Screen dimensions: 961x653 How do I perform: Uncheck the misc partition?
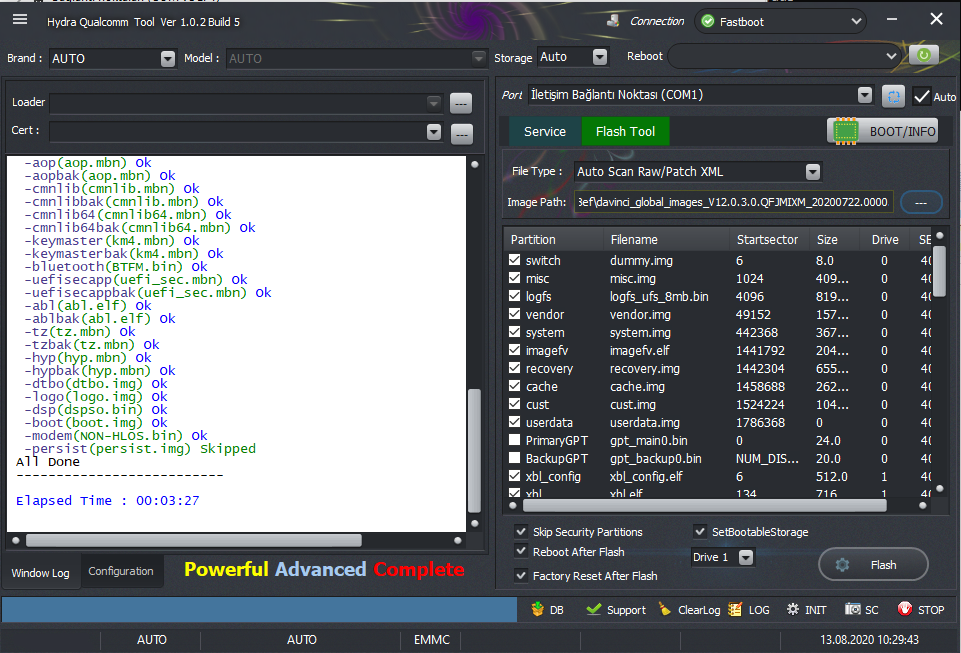[515, 278]
